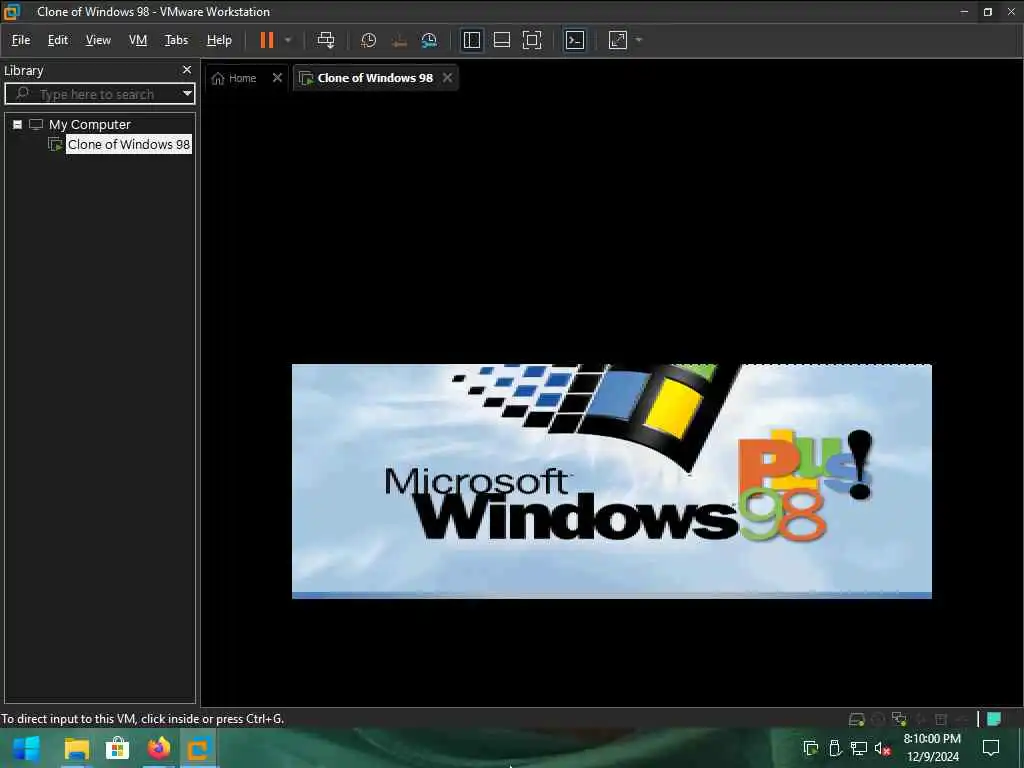Open stretch guest options dropdown arrow
The height and width of the screenshot is (768, 1024).
[x=639, y=40]
